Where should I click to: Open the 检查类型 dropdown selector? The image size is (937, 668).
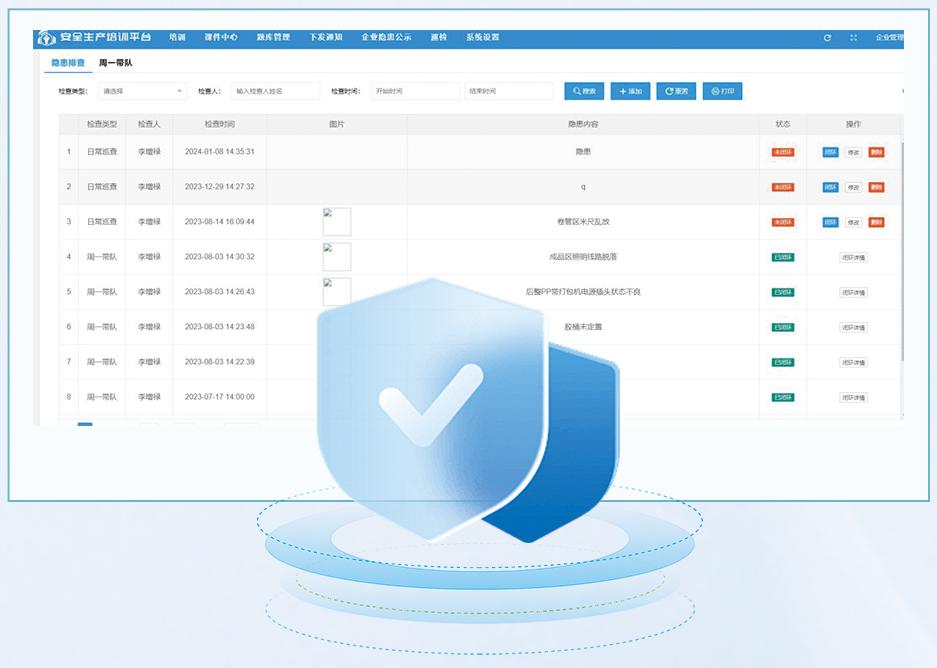point(142,91)
